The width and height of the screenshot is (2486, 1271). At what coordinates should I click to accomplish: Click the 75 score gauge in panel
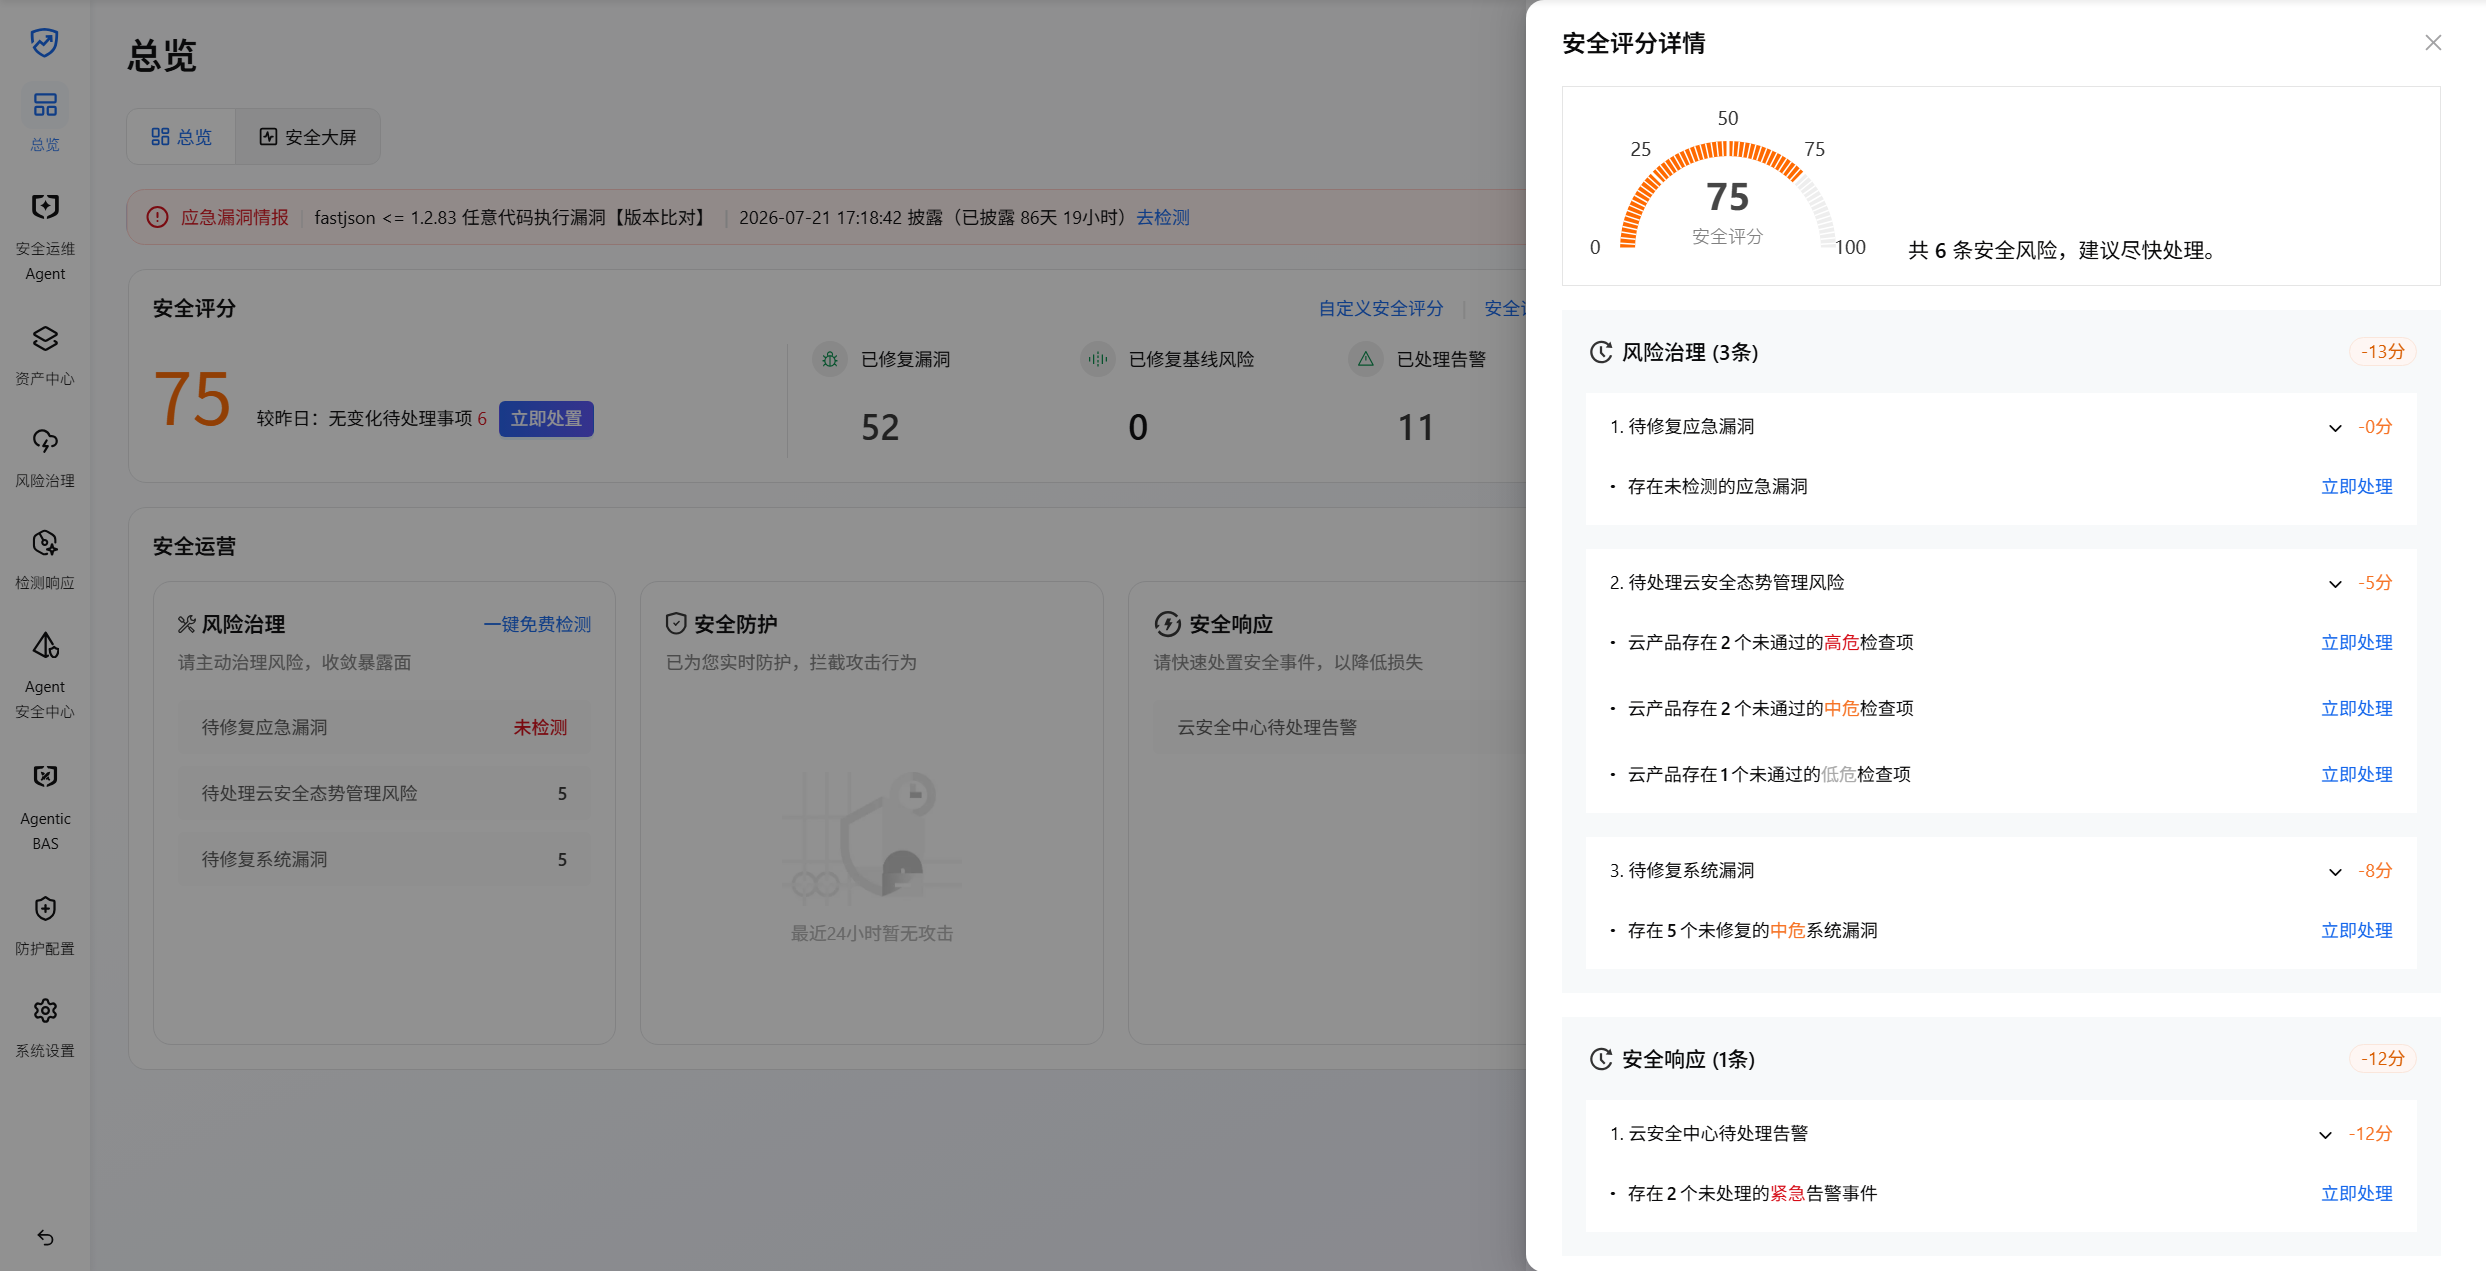1728,196
